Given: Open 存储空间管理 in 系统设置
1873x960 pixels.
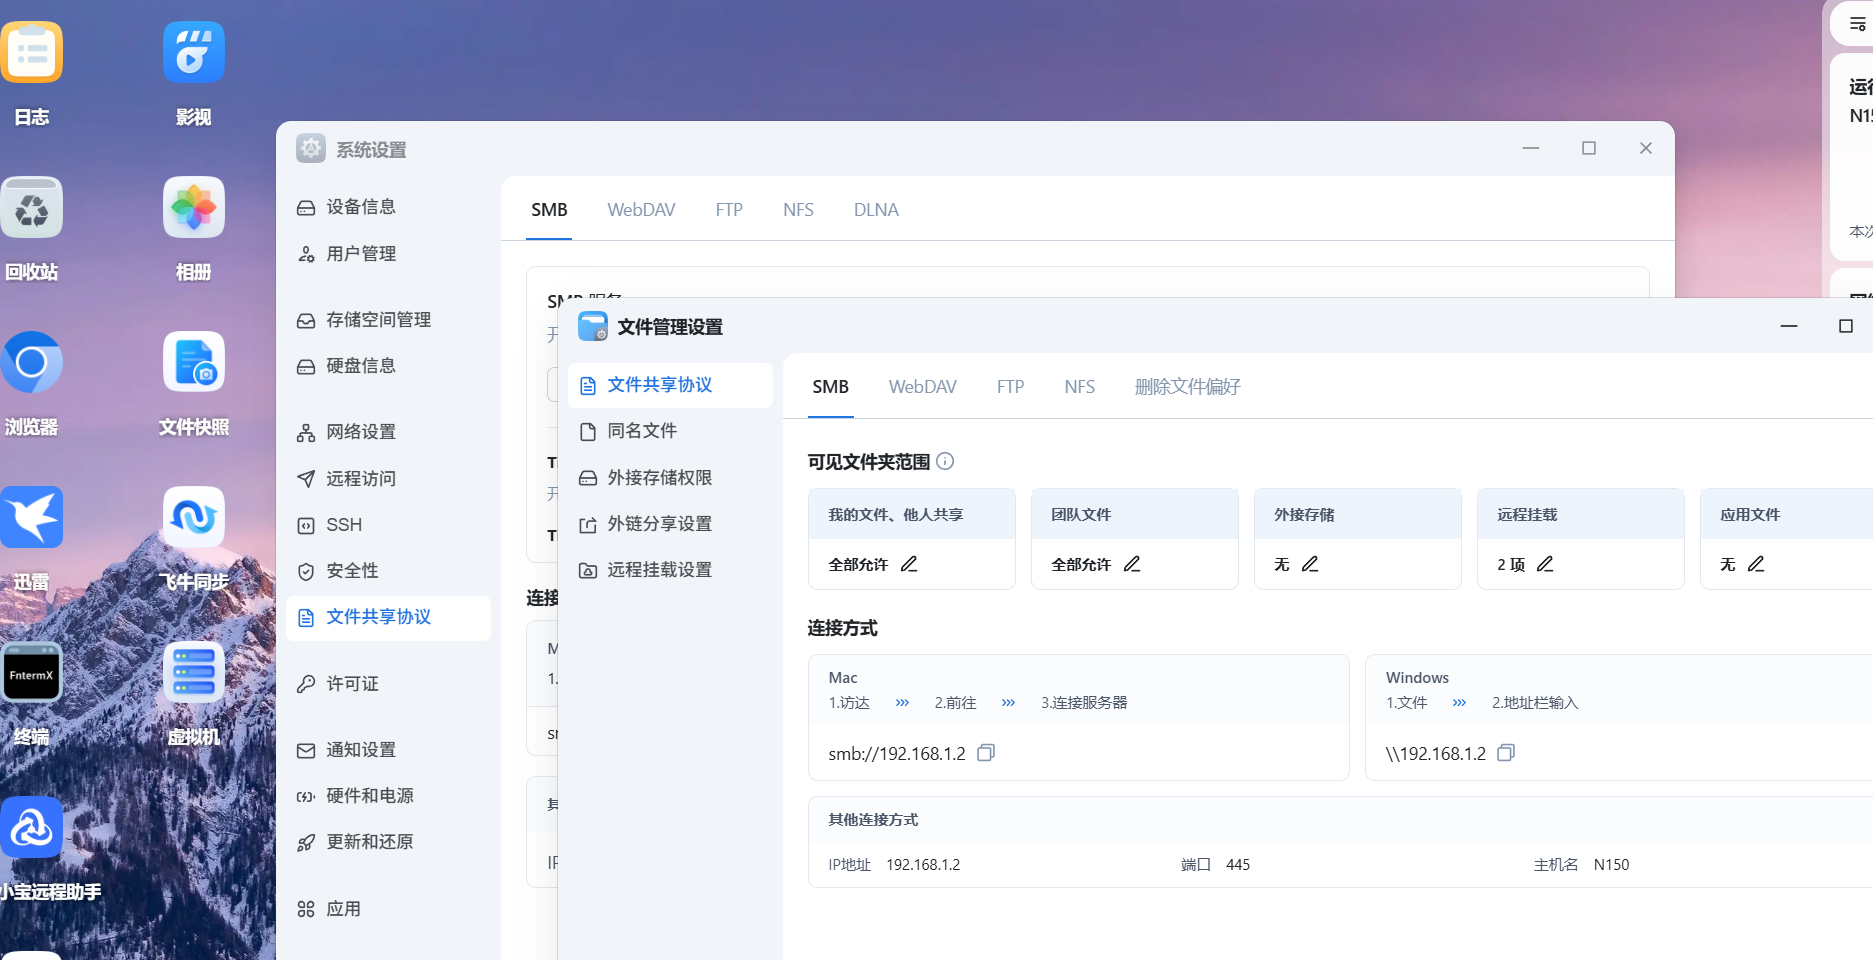Looking at the screenshot, I should (x=388, y=320).
